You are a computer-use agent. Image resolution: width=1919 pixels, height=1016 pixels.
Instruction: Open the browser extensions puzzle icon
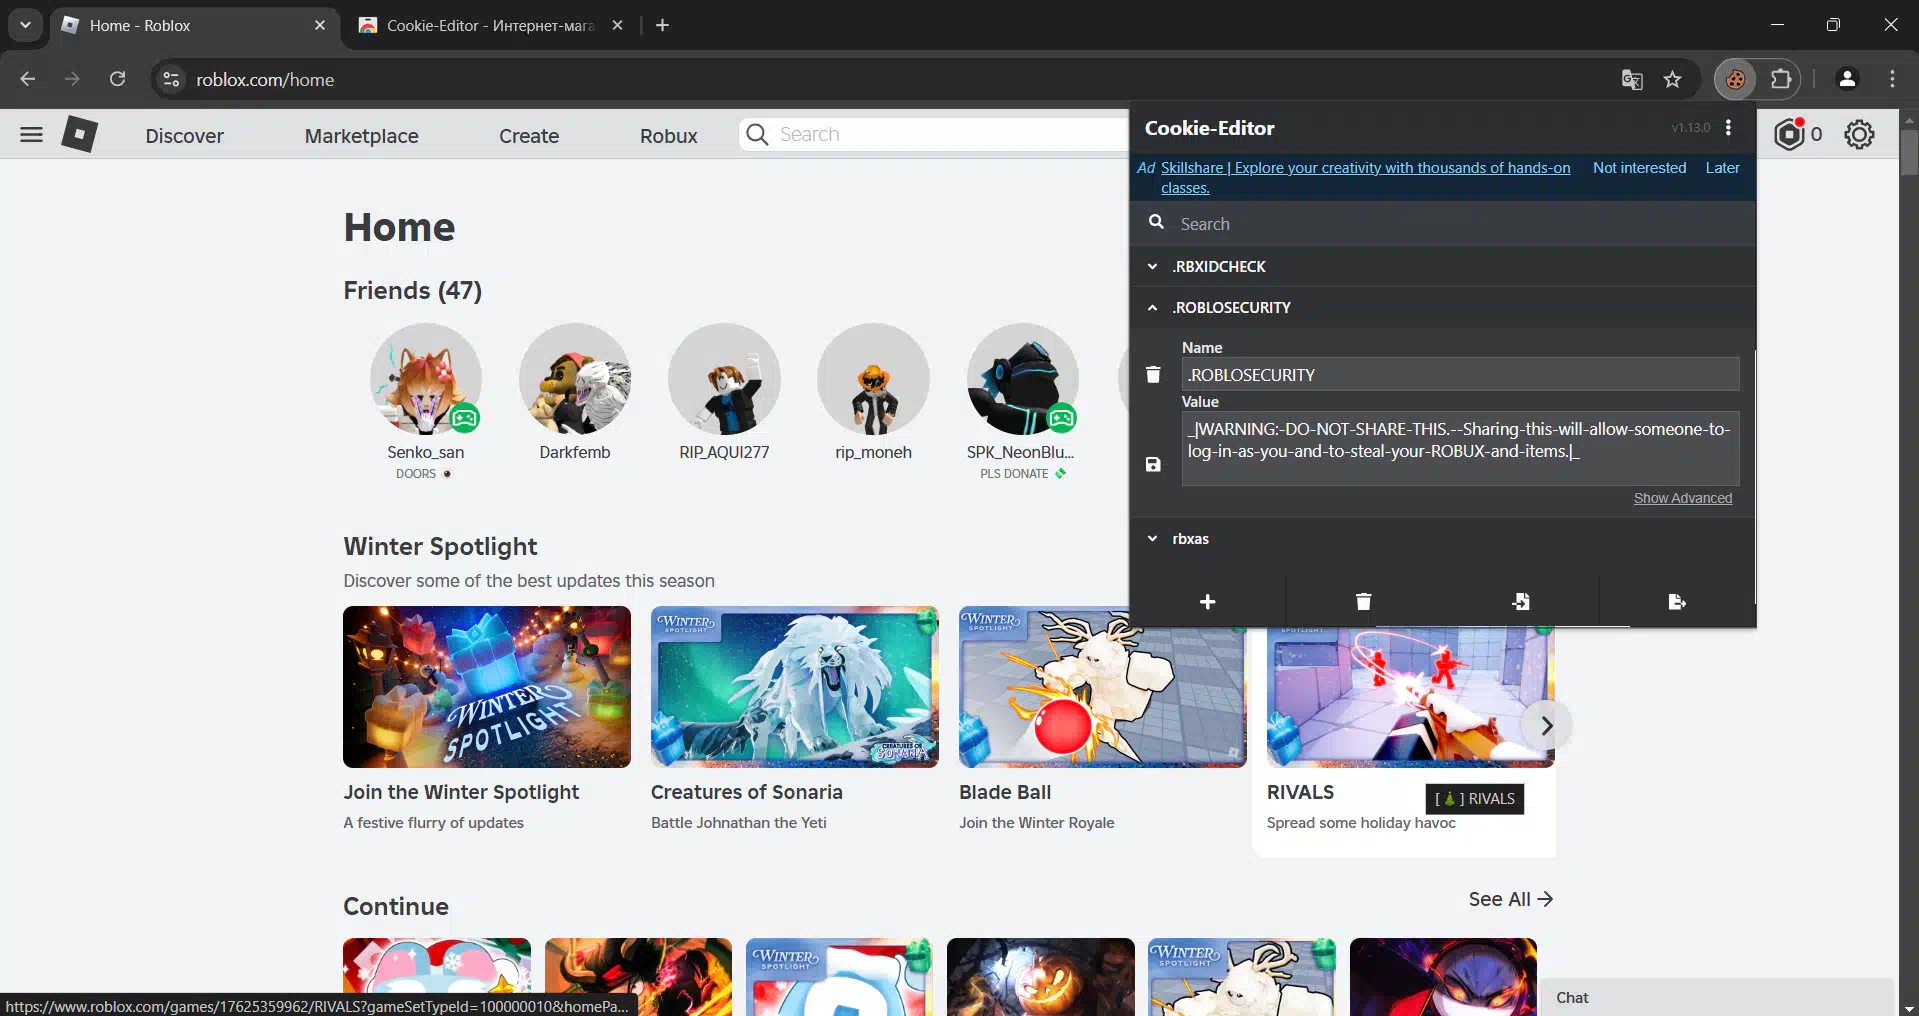(1781, 79)
